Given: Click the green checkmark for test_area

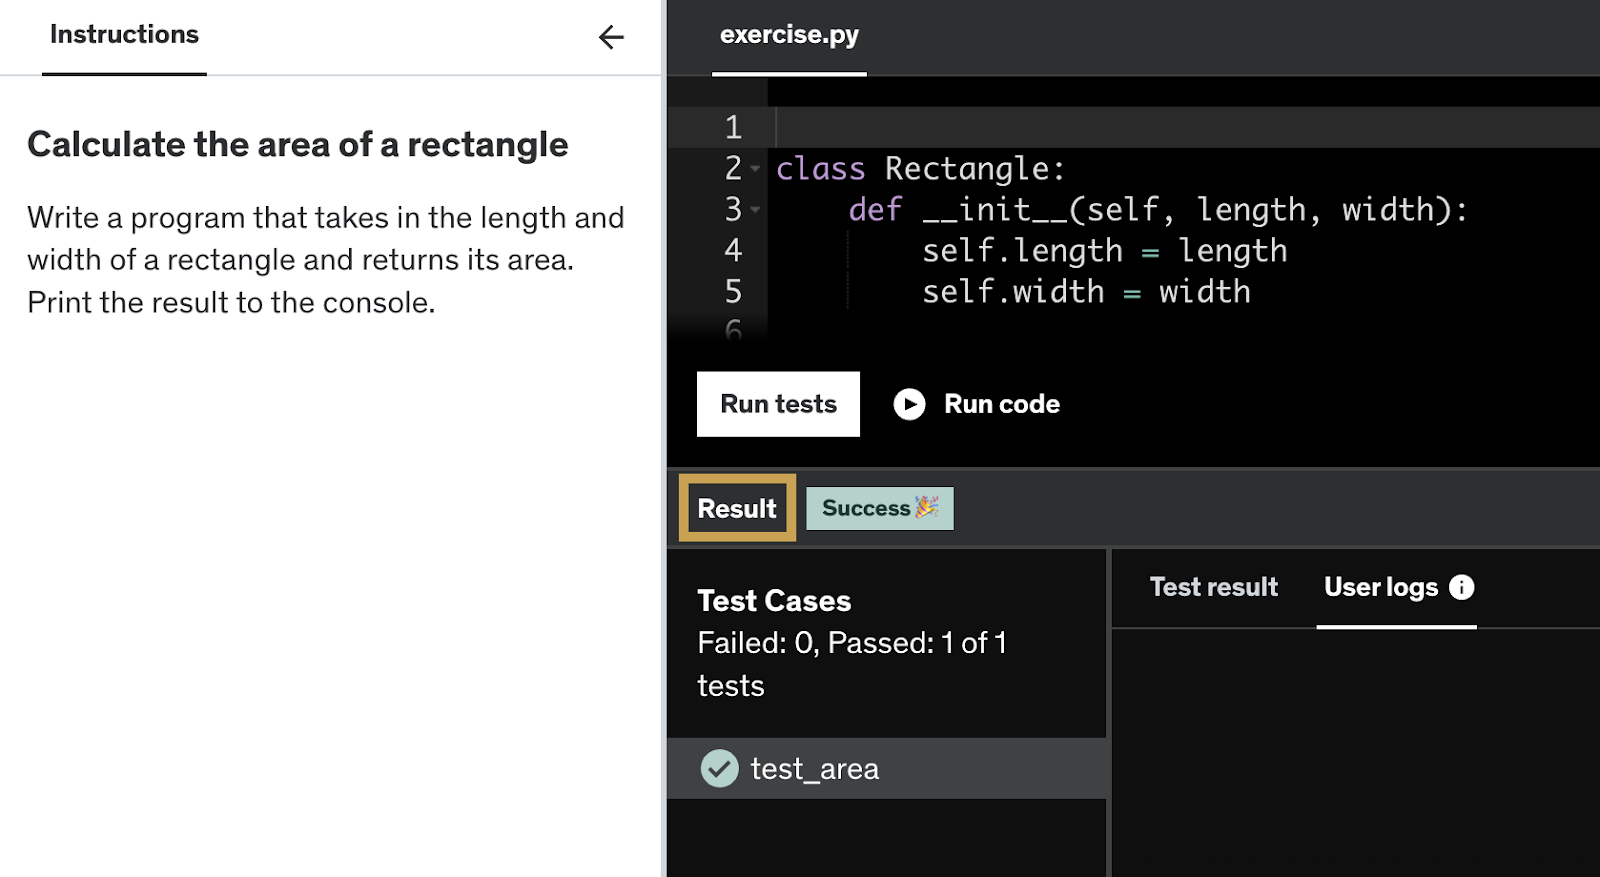Looking at the screenshot, I should click(x=719, y=768).
